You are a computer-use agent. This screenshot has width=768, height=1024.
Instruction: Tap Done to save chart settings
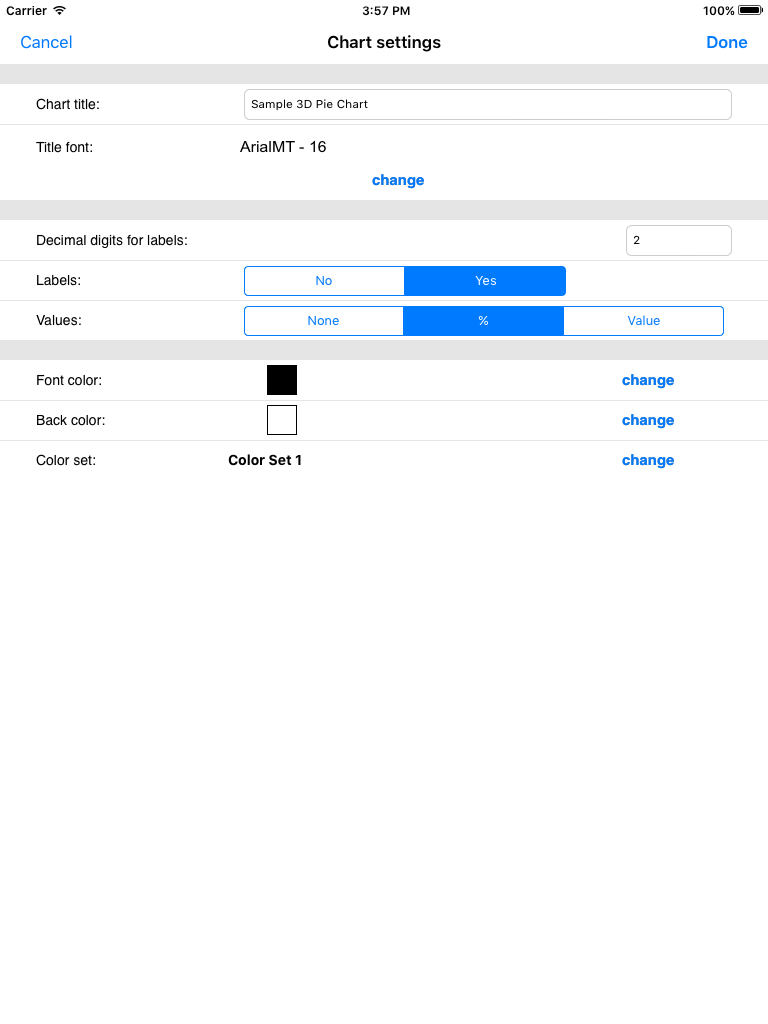tap(726, 42)
